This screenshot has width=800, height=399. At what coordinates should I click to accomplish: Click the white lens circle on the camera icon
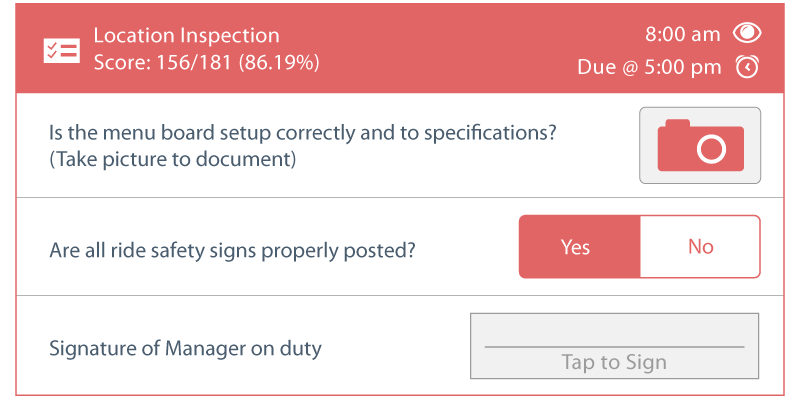coord(711,149)
